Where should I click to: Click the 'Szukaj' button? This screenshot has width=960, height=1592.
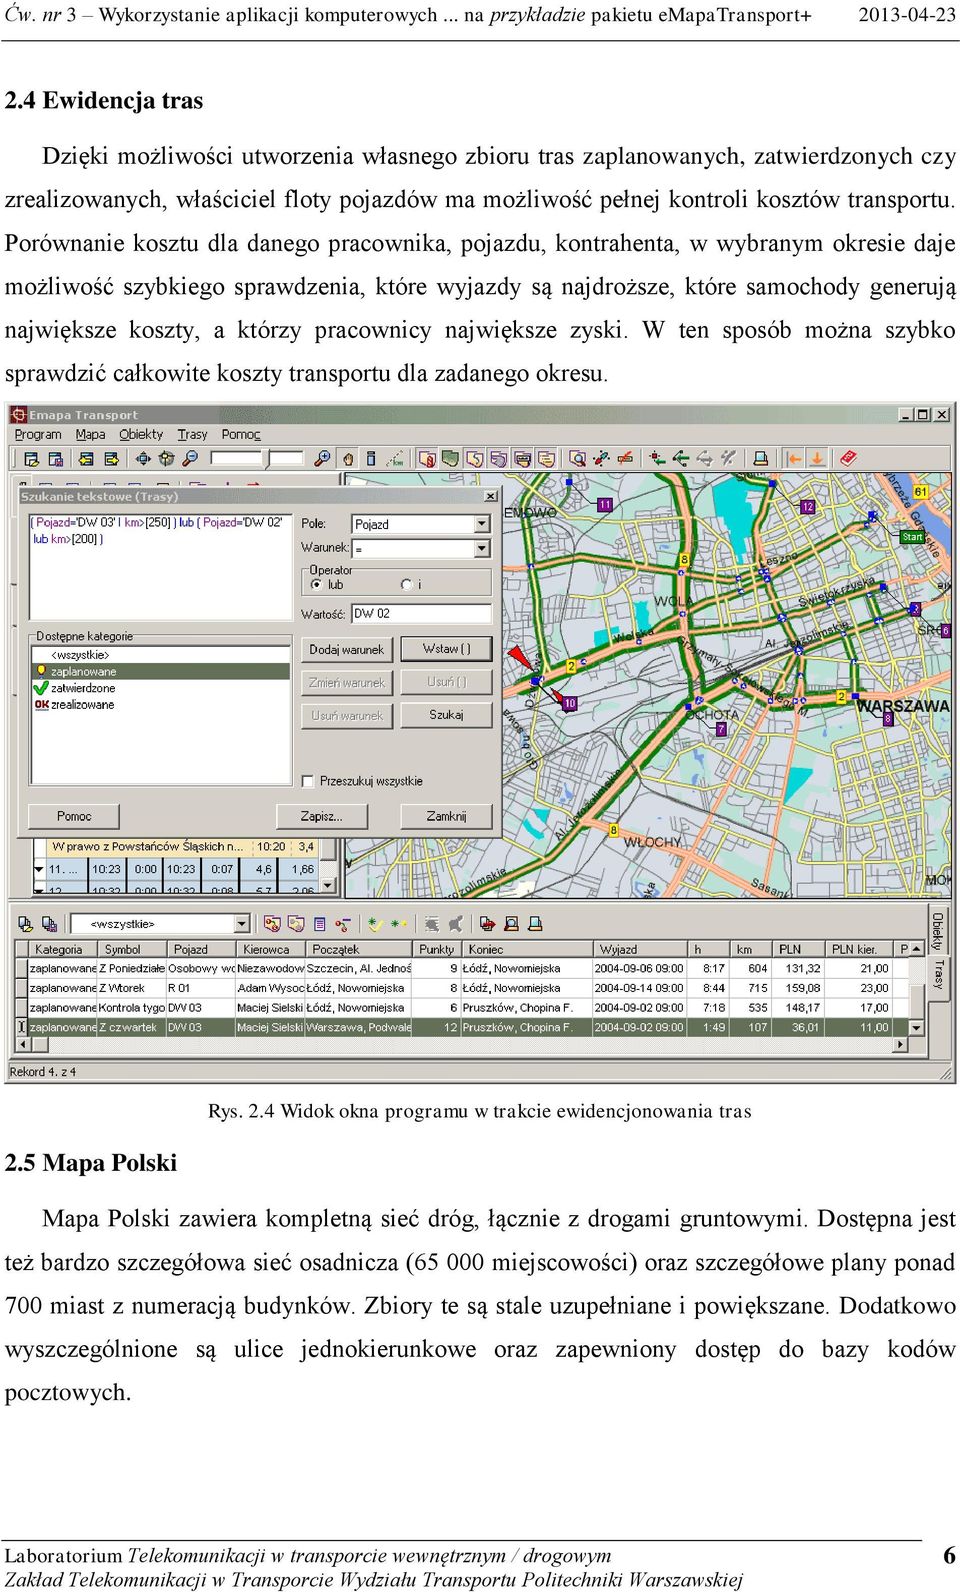tap(446, 715)
